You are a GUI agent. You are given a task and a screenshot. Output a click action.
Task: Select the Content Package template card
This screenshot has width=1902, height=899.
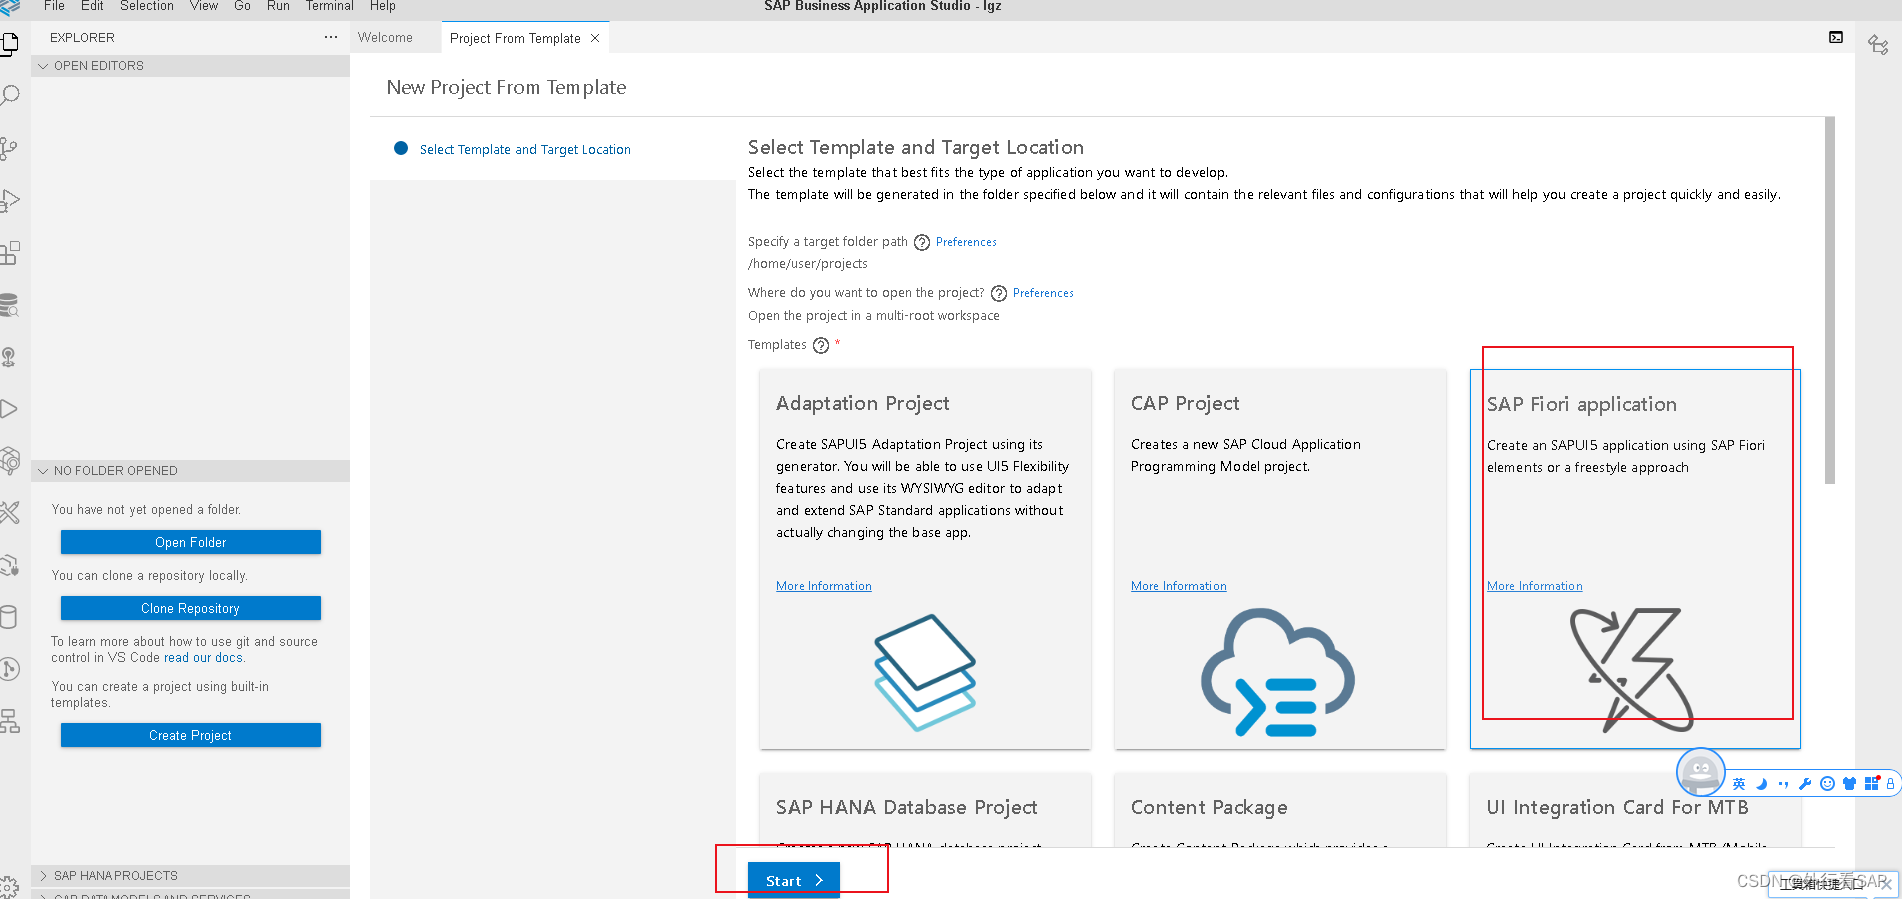tap(1280, 810)
